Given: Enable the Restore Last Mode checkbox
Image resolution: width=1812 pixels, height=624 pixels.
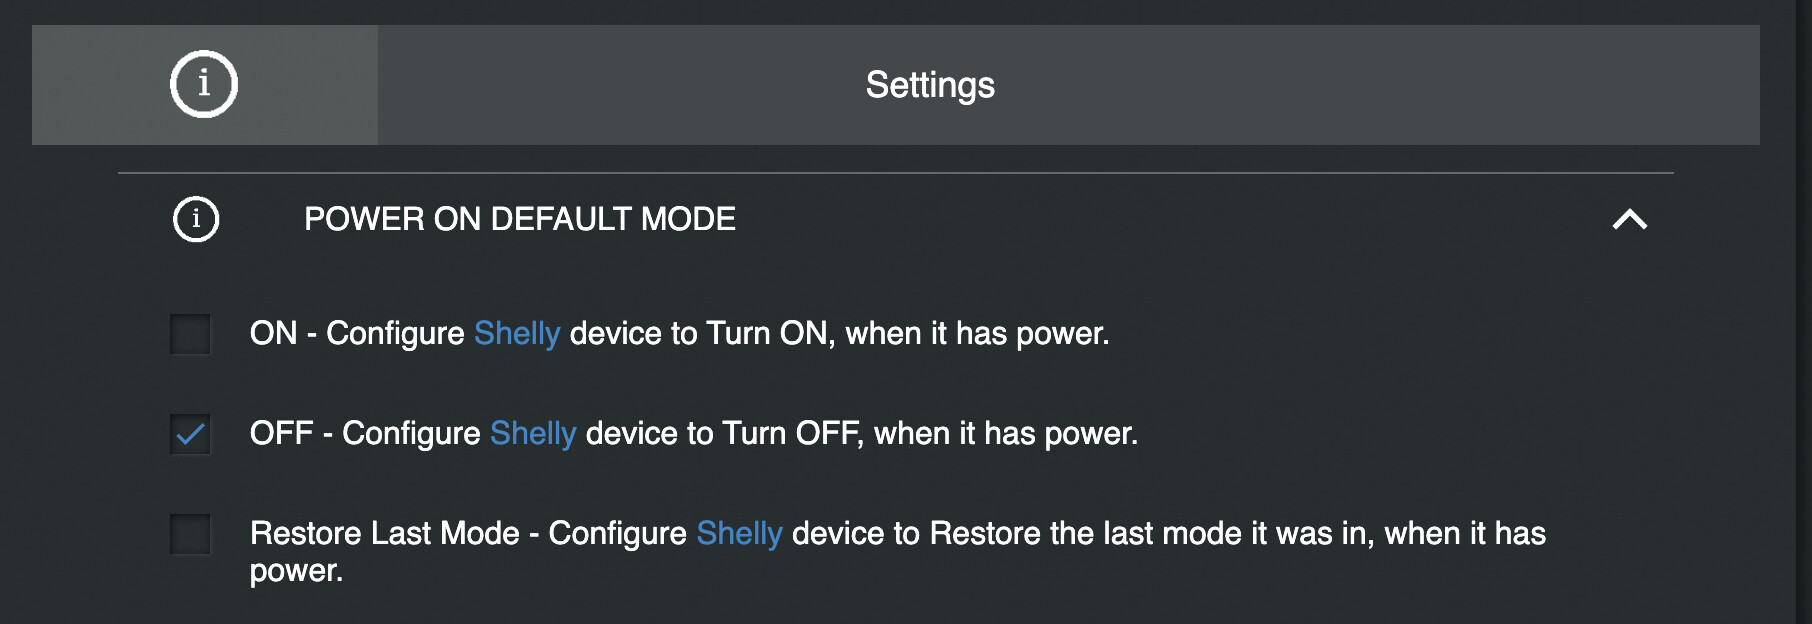Looking at the screenshot, I should 190,534.
